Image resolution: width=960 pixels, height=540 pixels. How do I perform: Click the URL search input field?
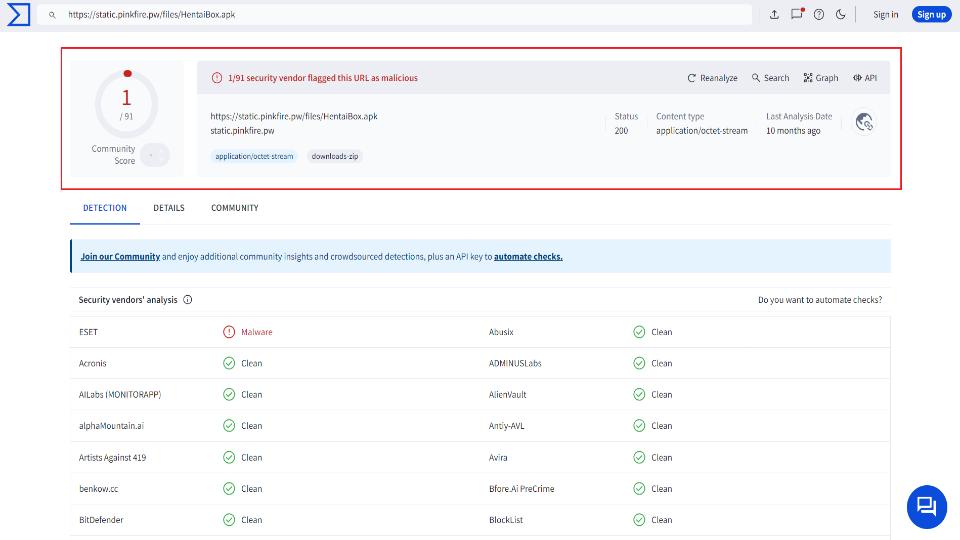point(394,15)
